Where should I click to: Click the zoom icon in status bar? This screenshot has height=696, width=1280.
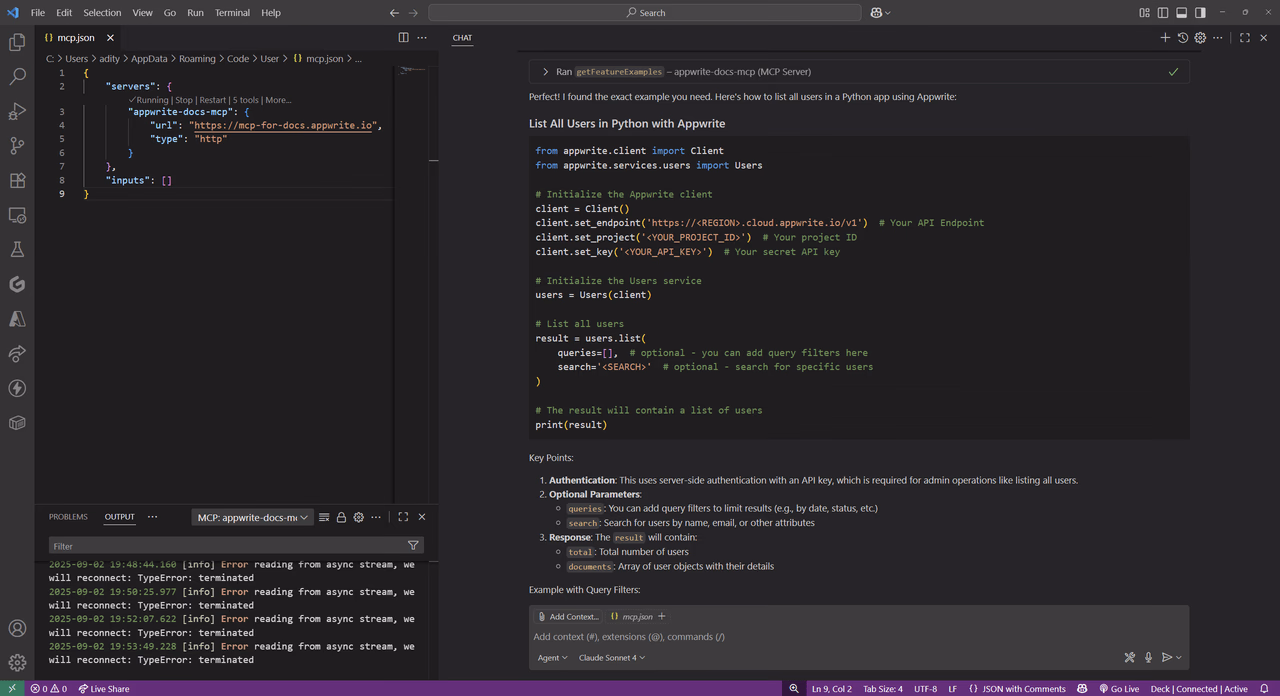(x=794, y=688)
